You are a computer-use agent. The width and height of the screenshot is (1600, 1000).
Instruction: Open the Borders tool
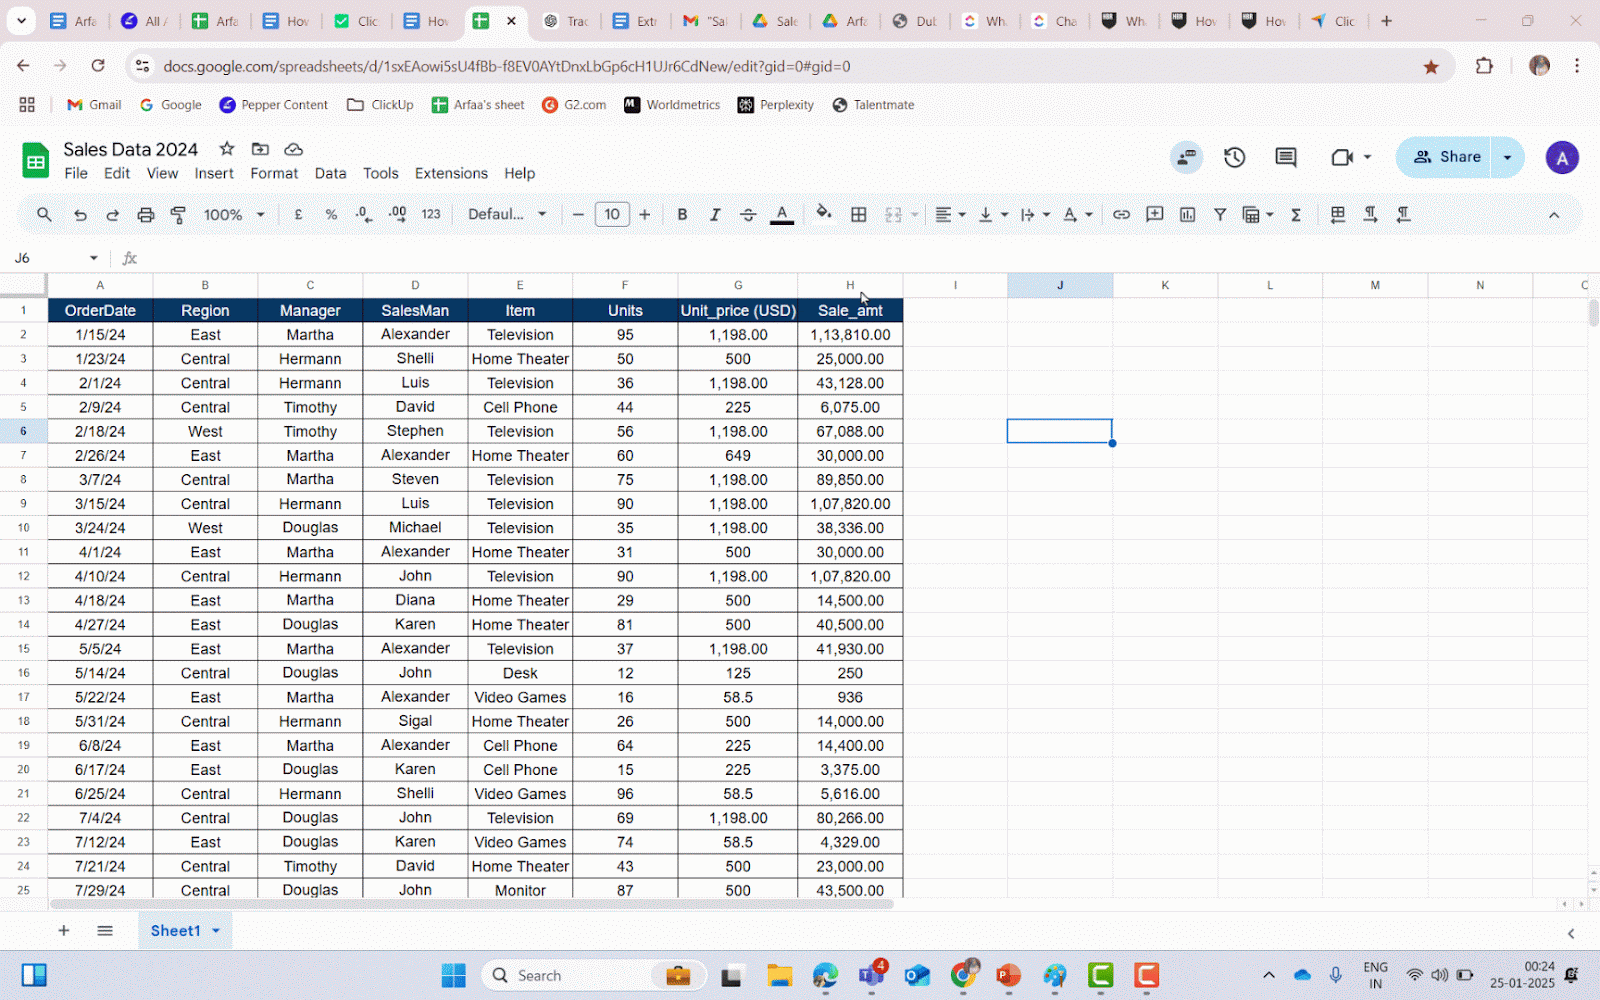tap(859, 214)
